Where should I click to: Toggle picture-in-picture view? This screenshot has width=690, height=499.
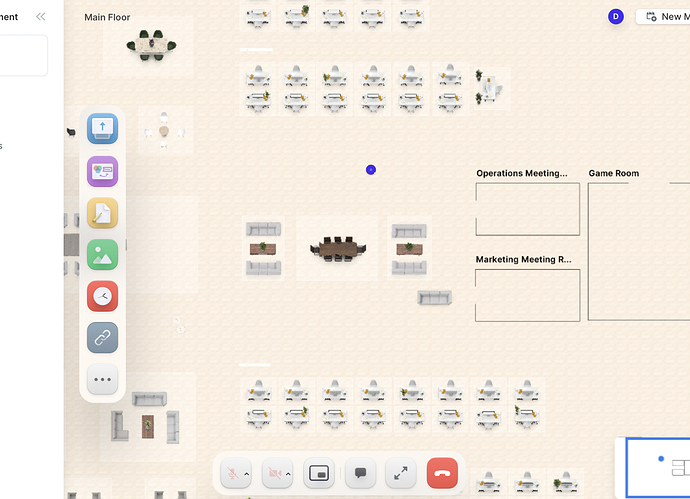tap(319, 473)
